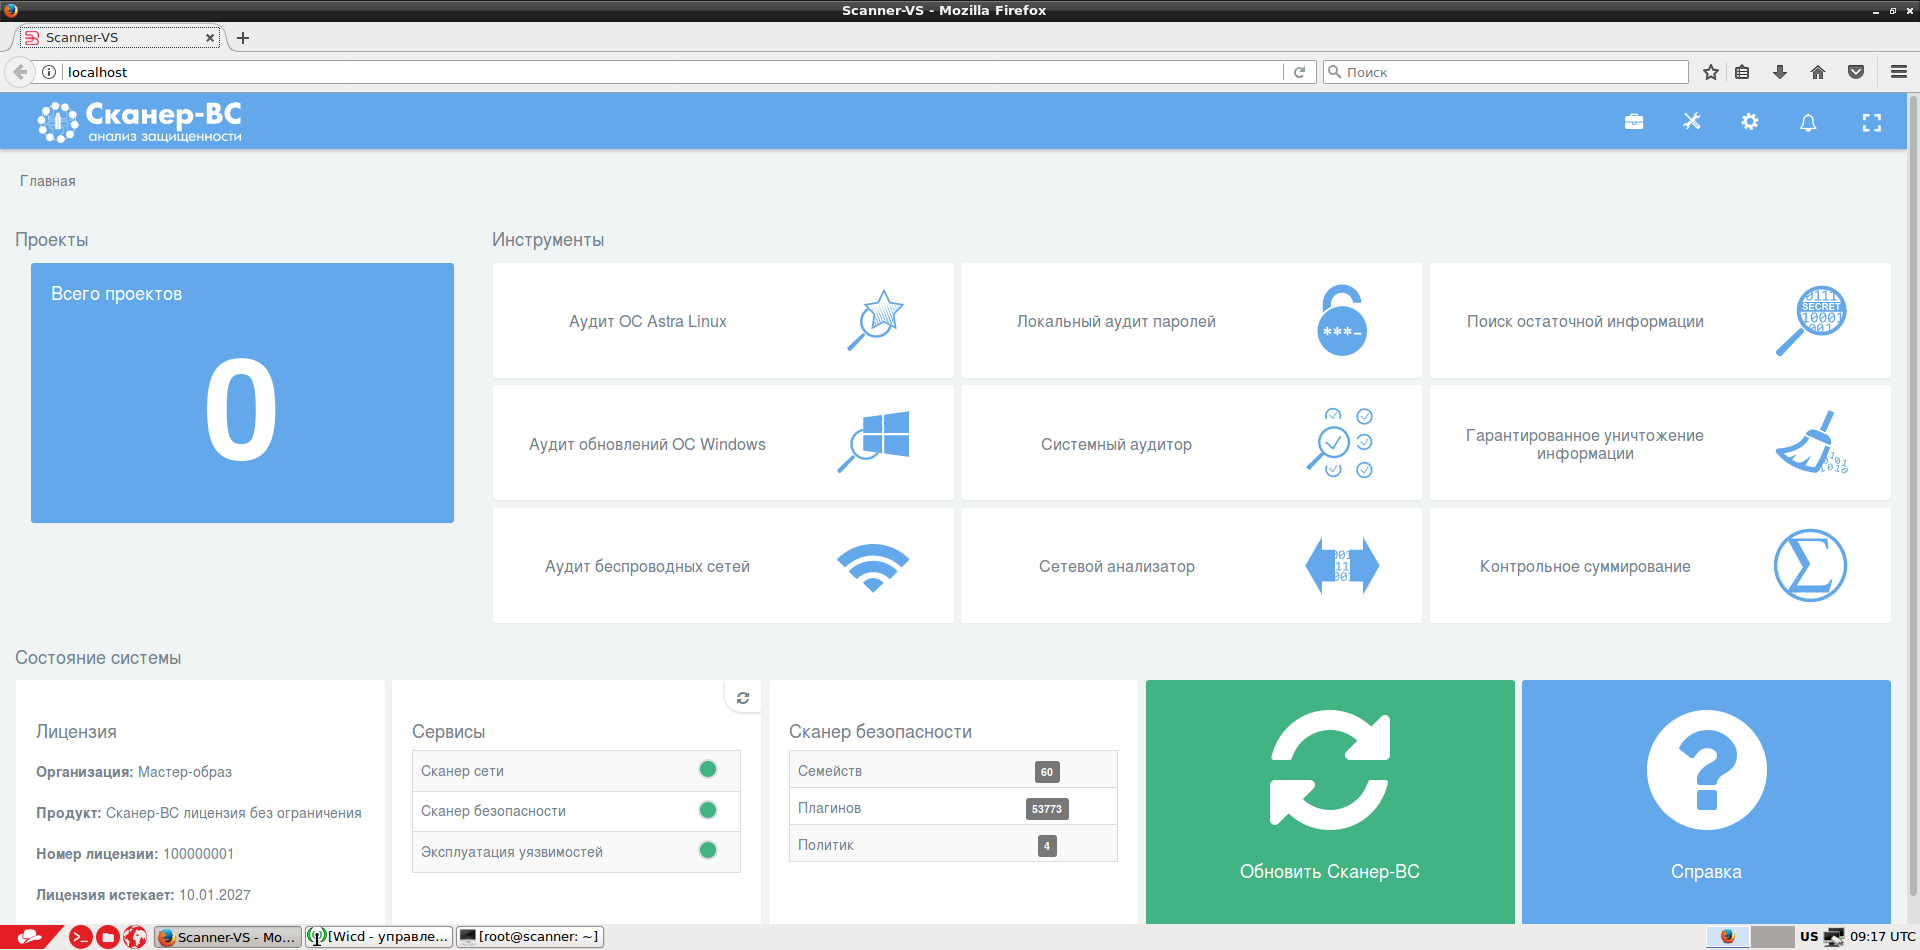Launch Аудит ОС Astra Linux via star magnifier icon
The width and height of the screenshot is (1920, 950).
coord(876,320)
